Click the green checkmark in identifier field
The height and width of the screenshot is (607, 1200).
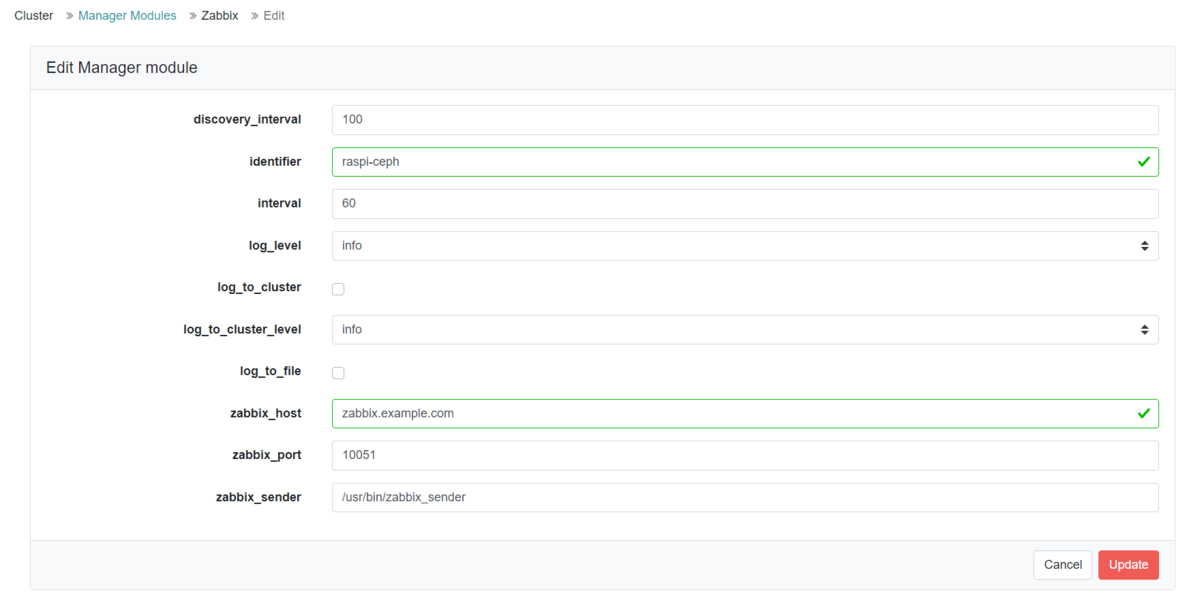click(1144, 162)
